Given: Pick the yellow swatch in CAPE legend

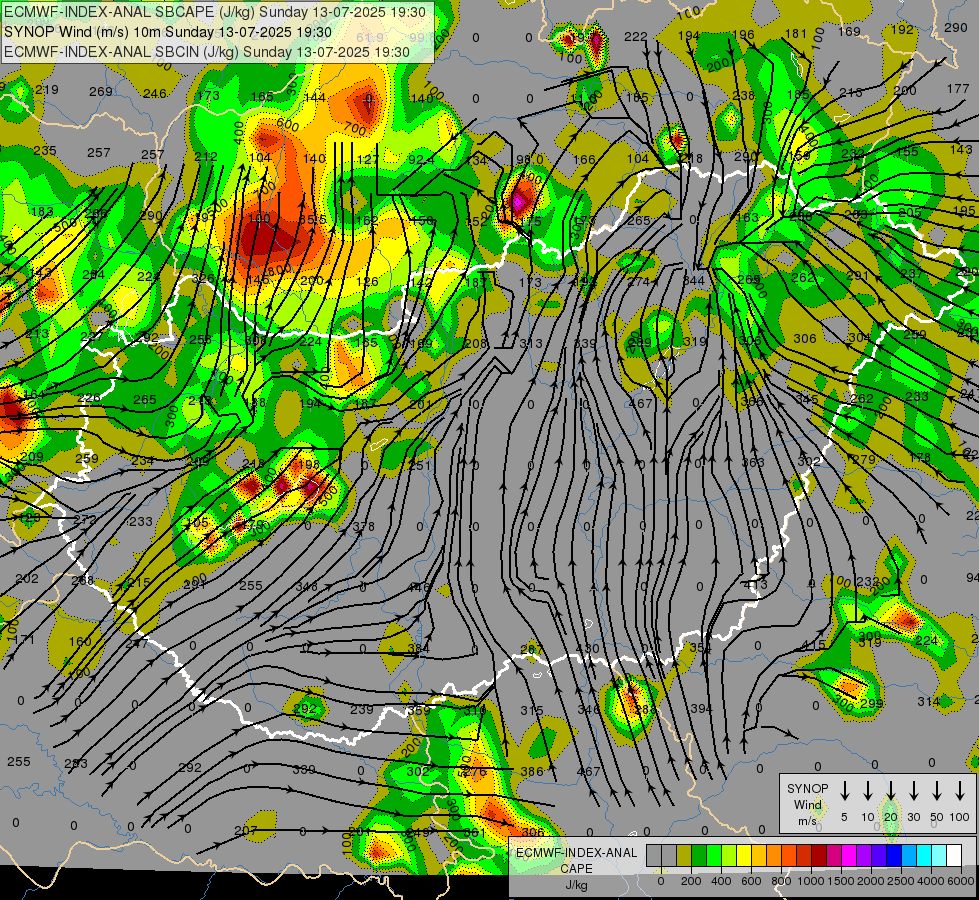Looking at the screenshot, I should click(744, 856).
